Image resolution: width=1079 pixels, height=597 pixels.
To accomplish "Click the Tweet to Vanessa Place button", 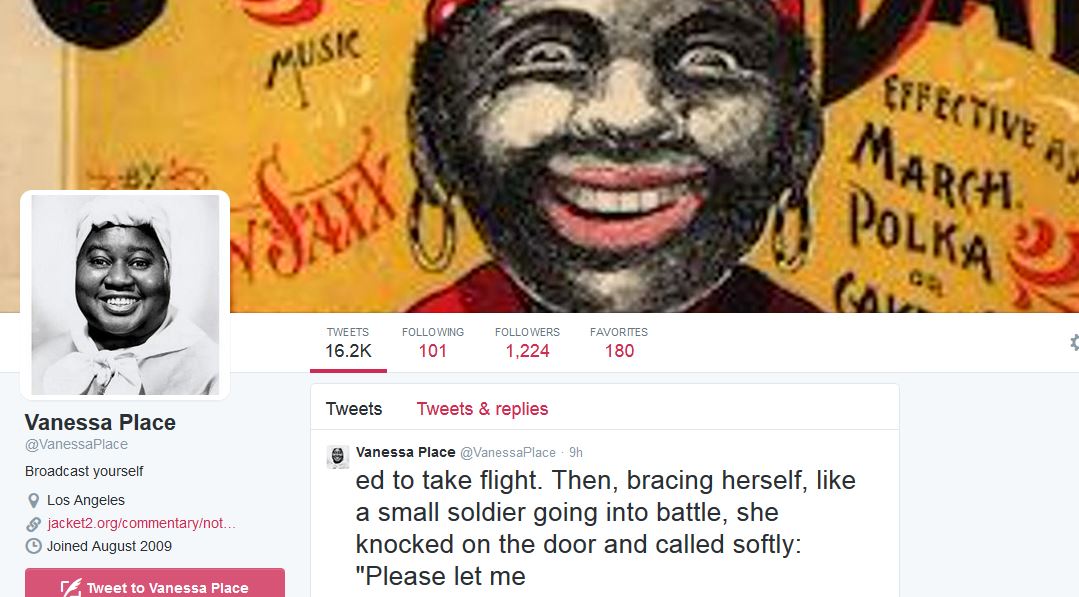I will click(x=155, y=583).
